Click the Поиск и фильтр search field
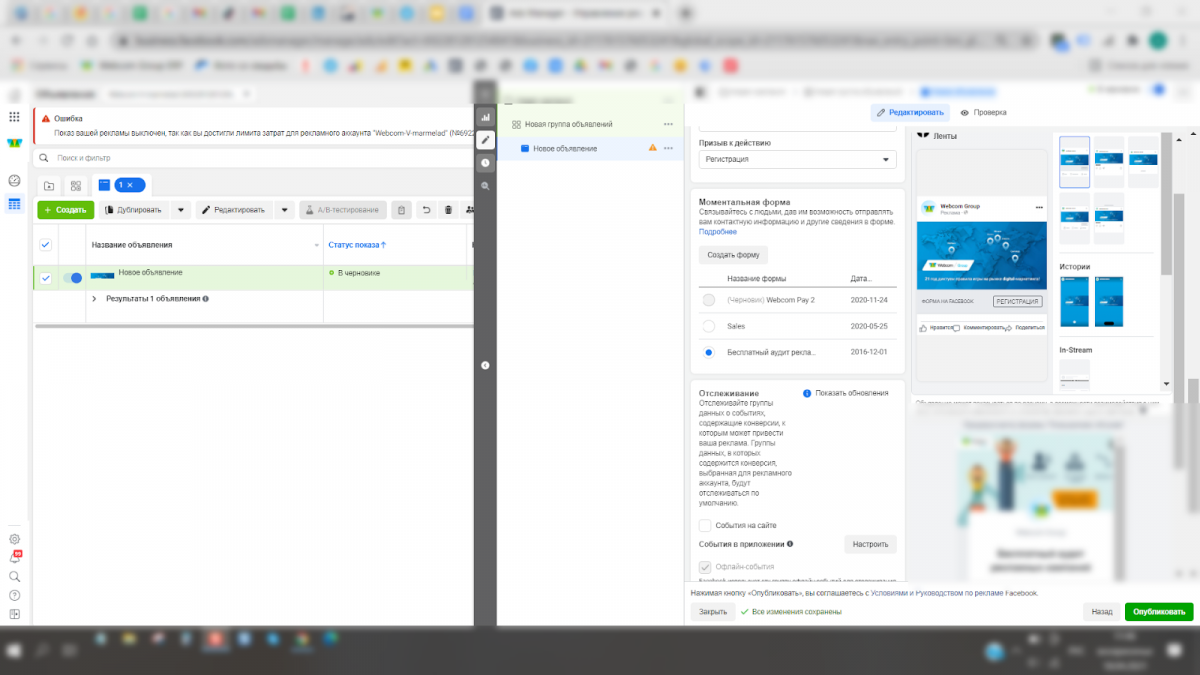Image resolution: width=1200 pixels, height=675 pixels. coord(250,158)
